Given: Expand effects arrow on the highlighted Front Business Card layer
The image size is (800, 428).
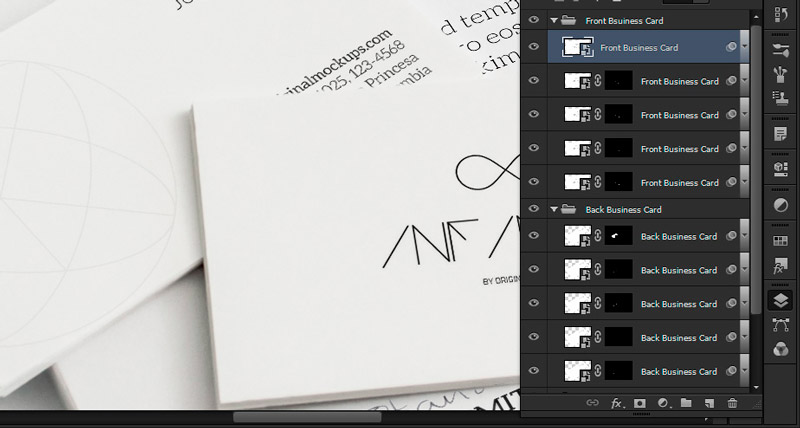Looking at the screenshot, I should tap(744, 47).
